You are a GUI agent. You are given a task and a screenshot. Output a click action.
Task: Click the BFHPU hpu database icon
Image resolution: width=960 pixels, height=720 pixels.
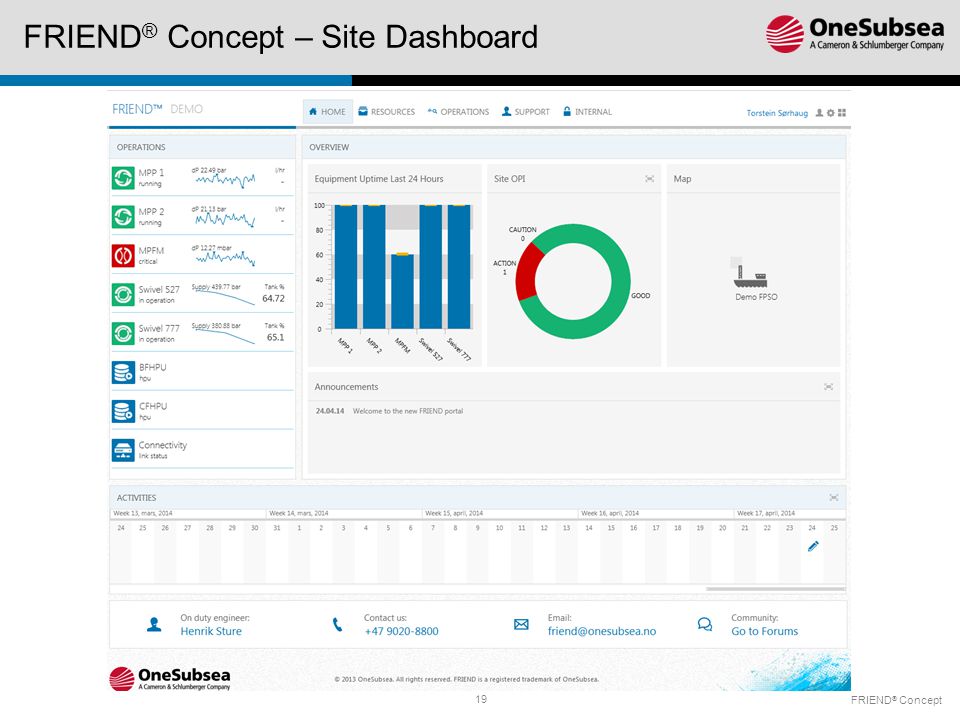pyautogui.click(x=123, y=372)
